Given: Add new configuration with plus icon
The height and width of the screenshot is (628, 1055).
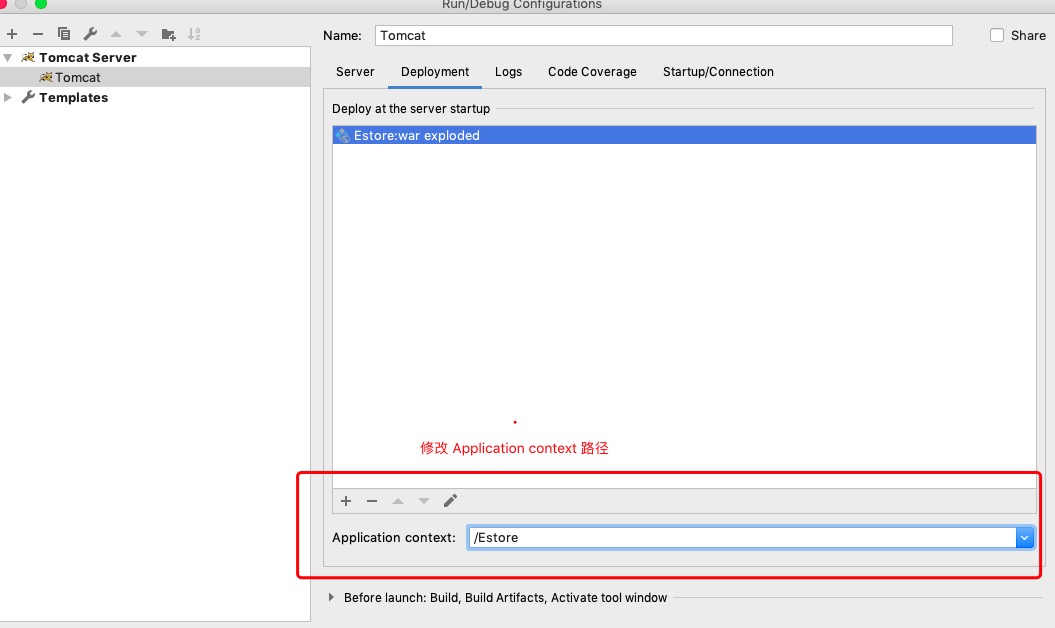Looking at the screenshot, I should click(x=12, y=34).
